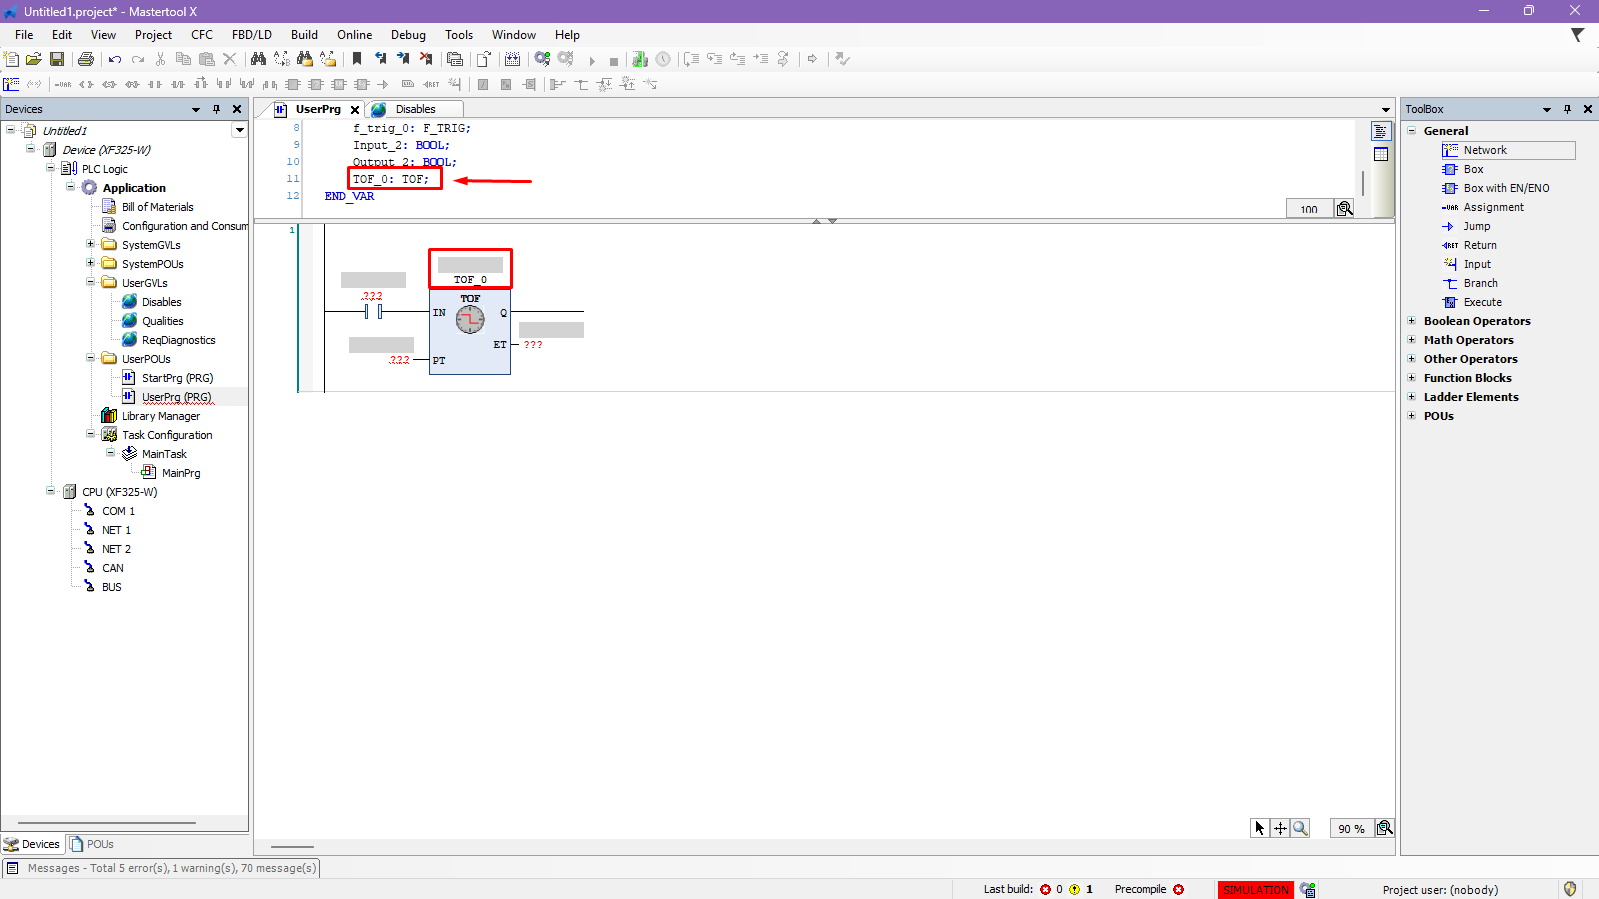Viewport: 1599px width, 899px height.
Task: Click the Toggle Bookmark icon
Action: [357, 60]
